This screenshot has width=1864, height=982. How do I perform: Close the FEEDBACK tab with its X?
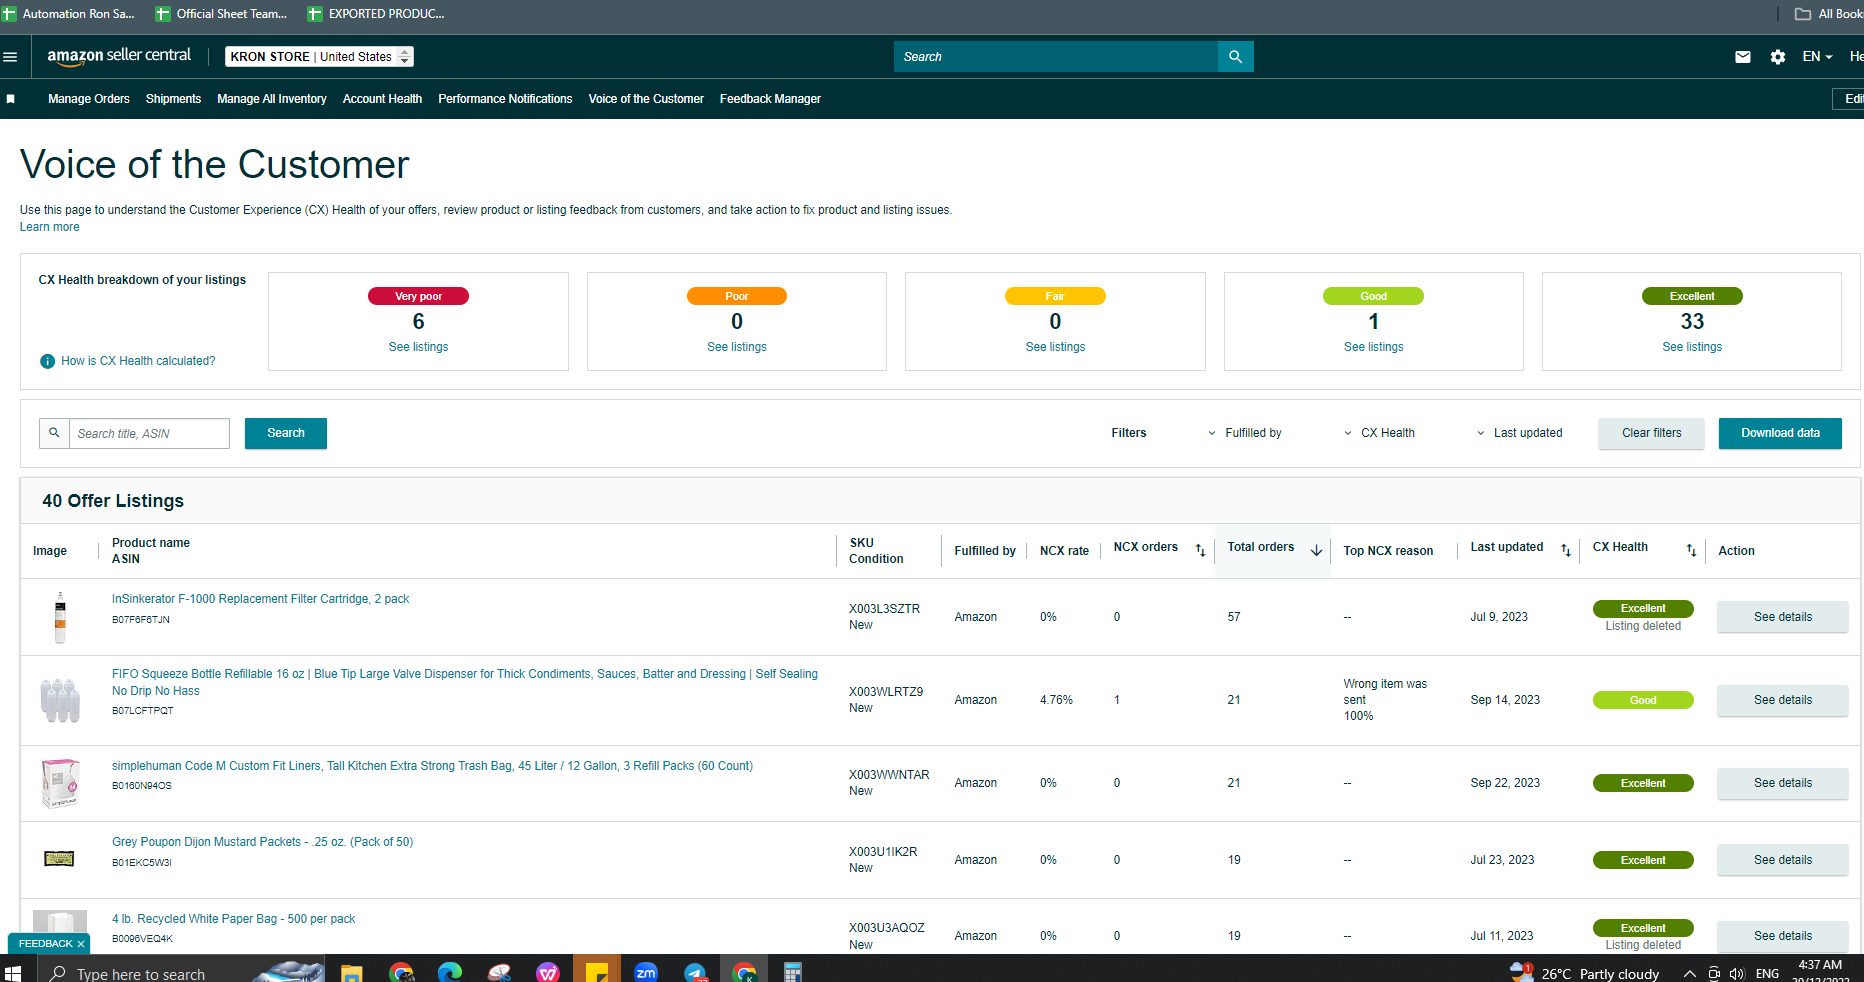pyautogui.click(x=81, y=944)
